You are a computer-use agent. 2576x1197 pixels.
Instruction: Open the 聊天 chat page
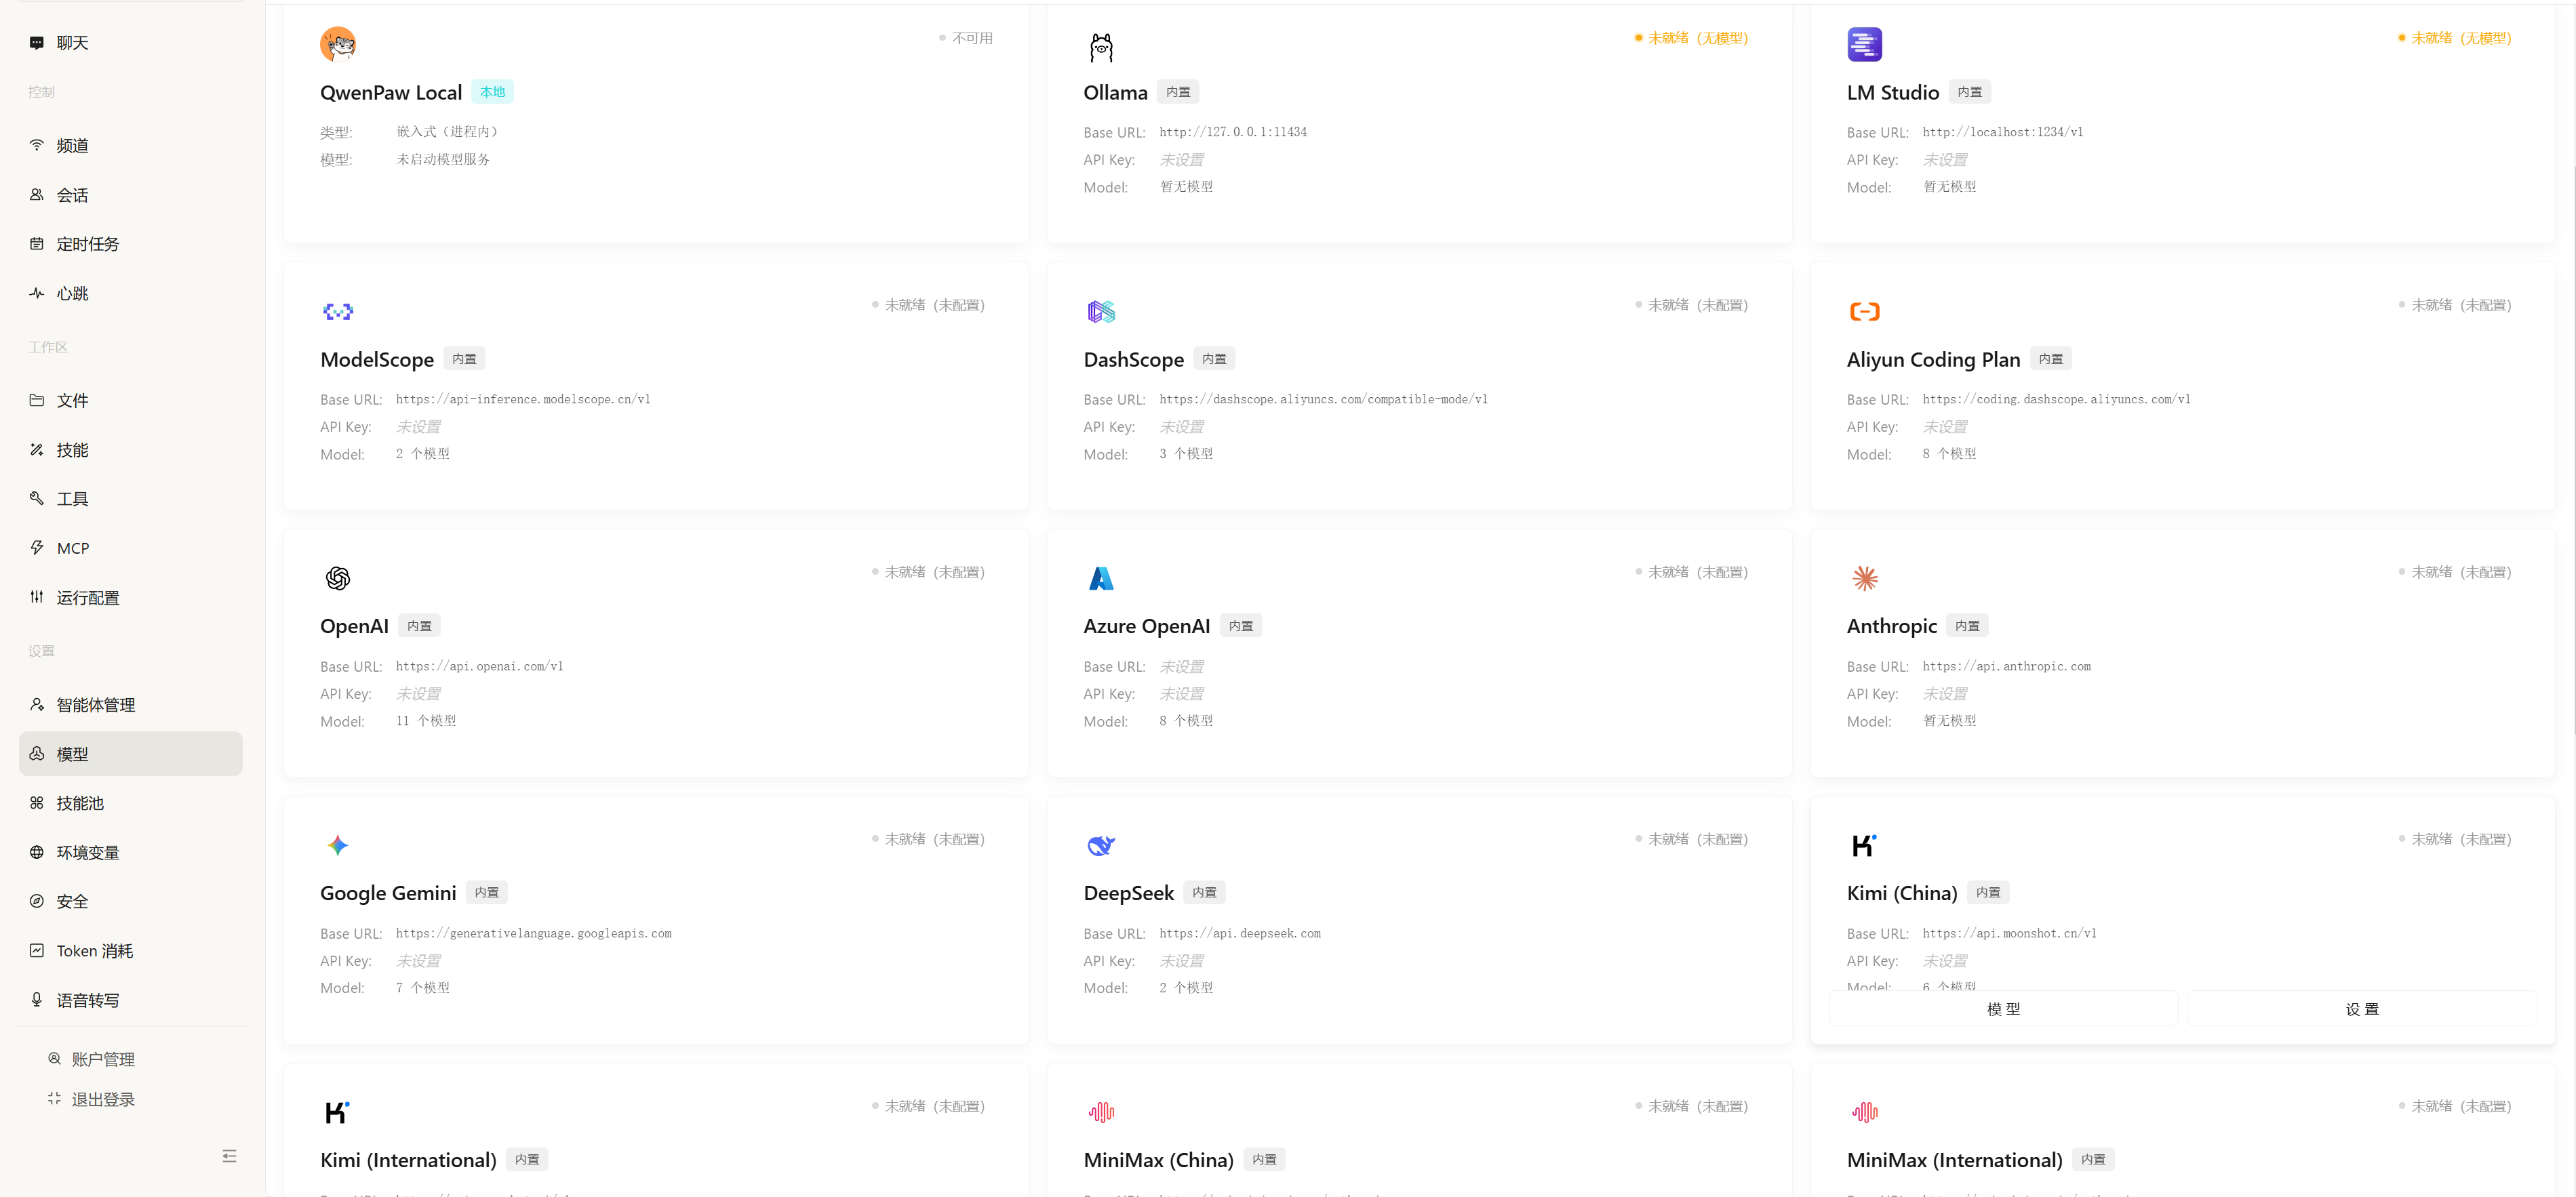tap(72, 43)
